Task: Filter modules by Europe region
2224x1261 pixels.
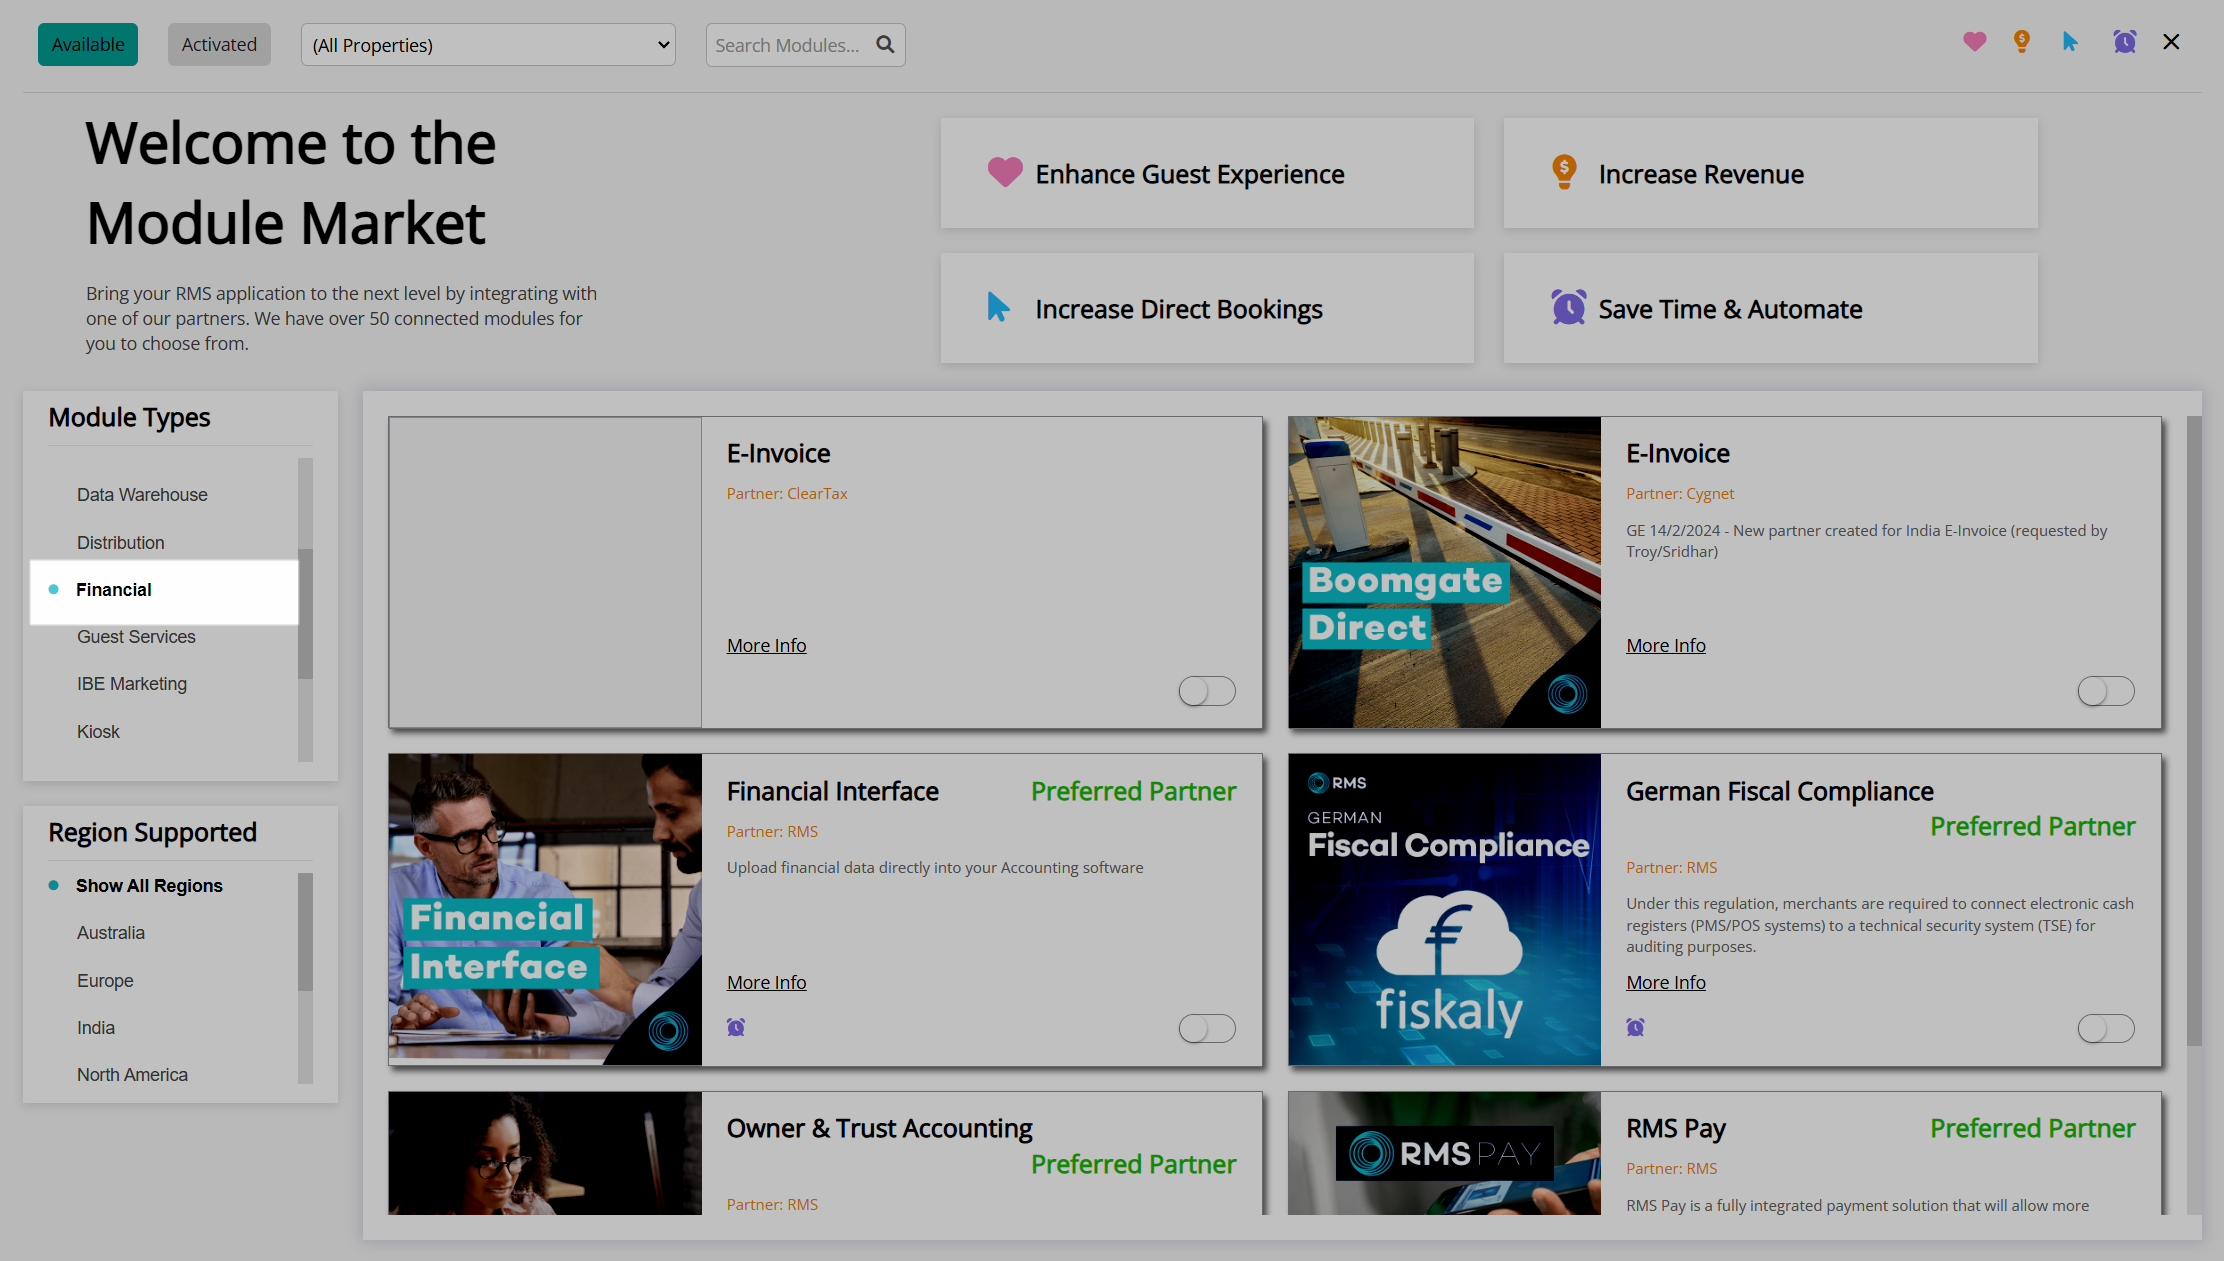Action: coord(105,981)
